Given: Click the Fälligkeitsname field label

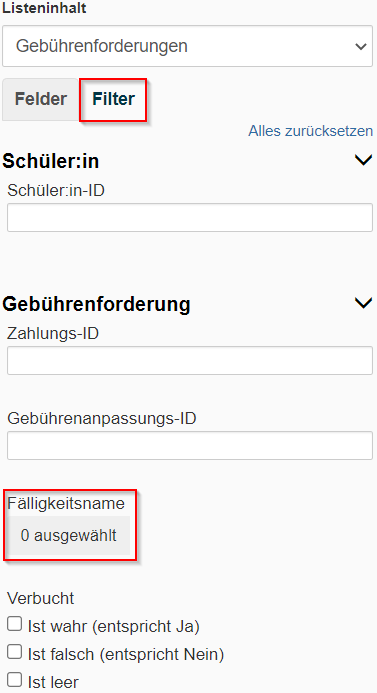Looking at the screenshot, I should click(66, 503).
